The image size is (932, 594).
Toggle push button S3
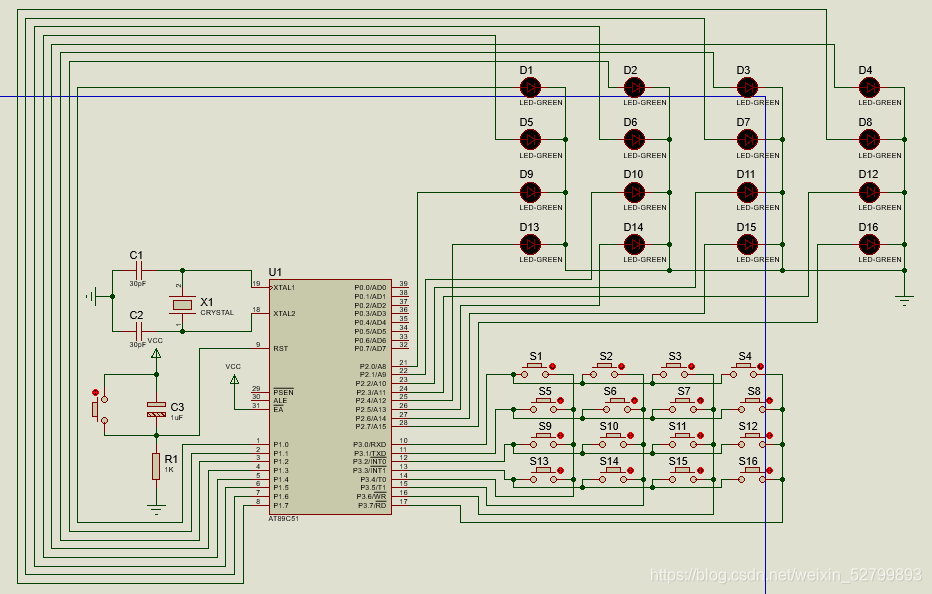coord(675,372)
